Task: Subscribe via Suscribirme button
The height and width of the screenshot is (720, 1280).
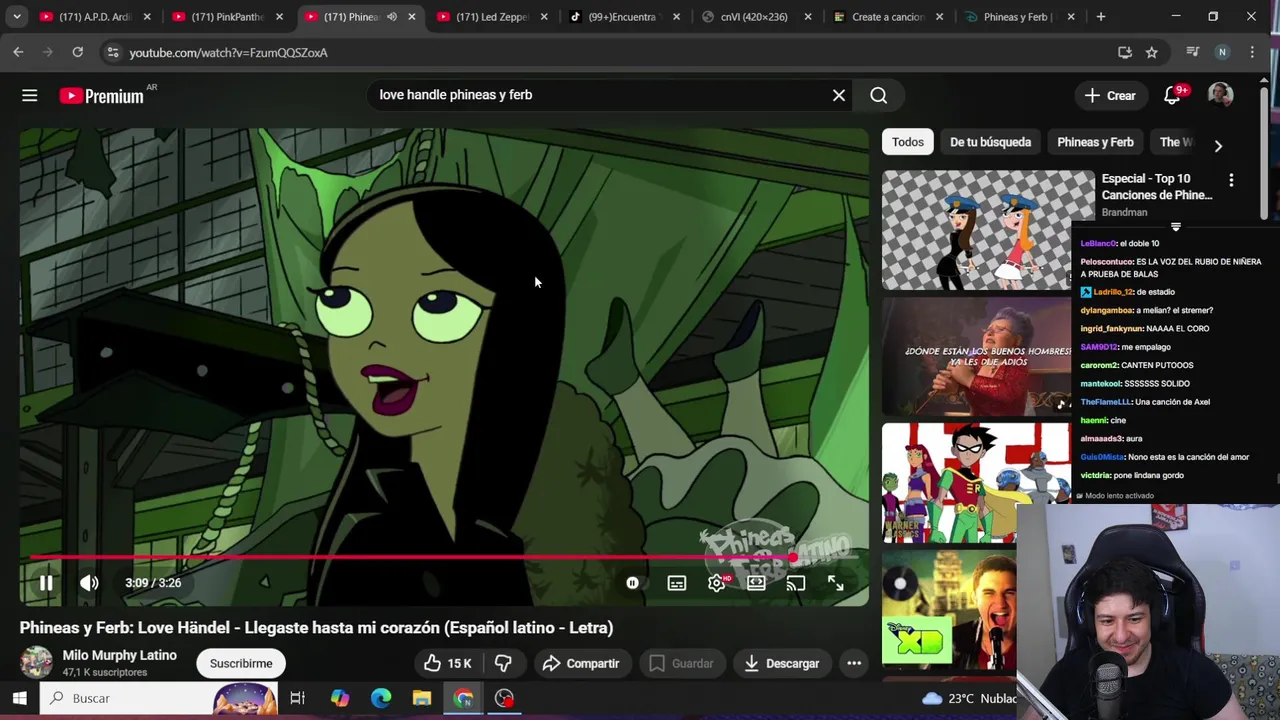Action: 241,663
